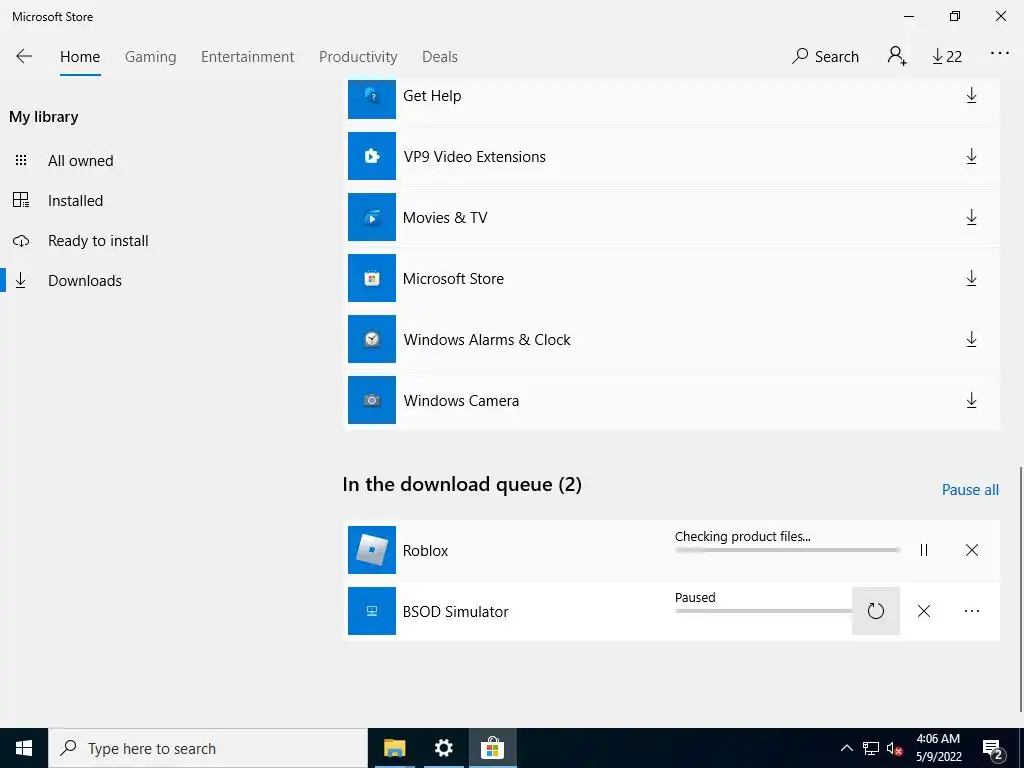Select Ready to install in library

coord(98,241)
